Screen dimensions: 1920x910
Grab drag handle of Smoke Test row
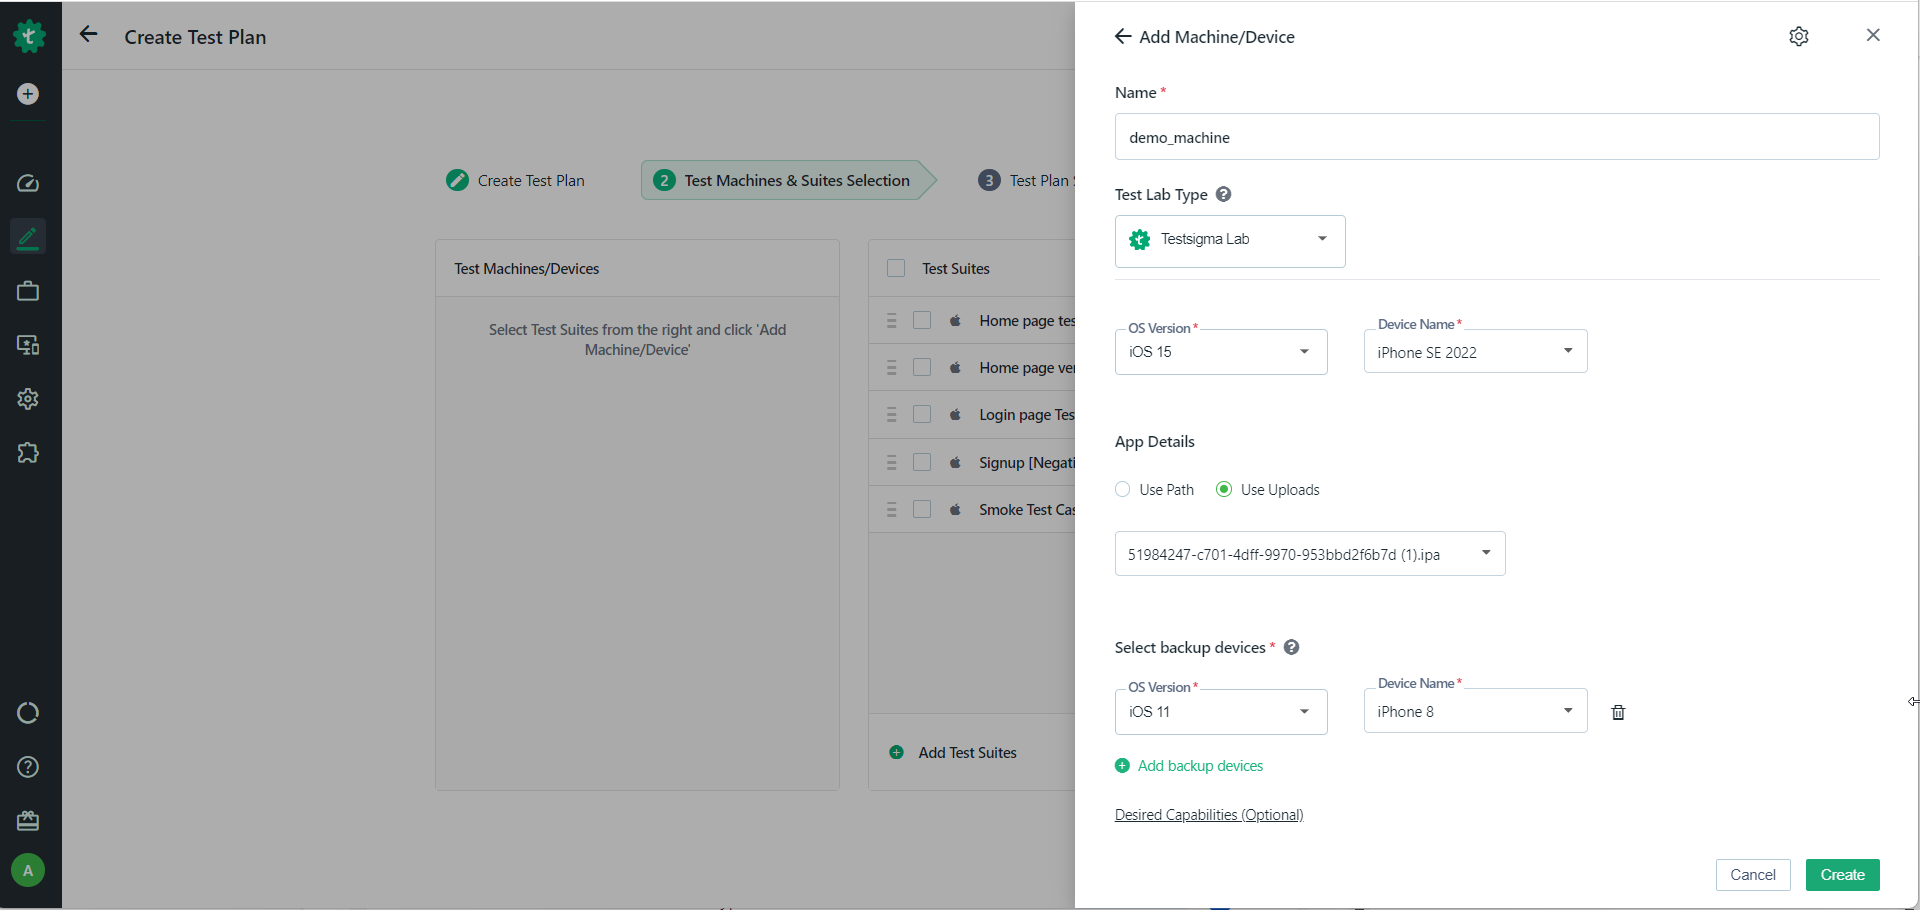click(892, 510)
